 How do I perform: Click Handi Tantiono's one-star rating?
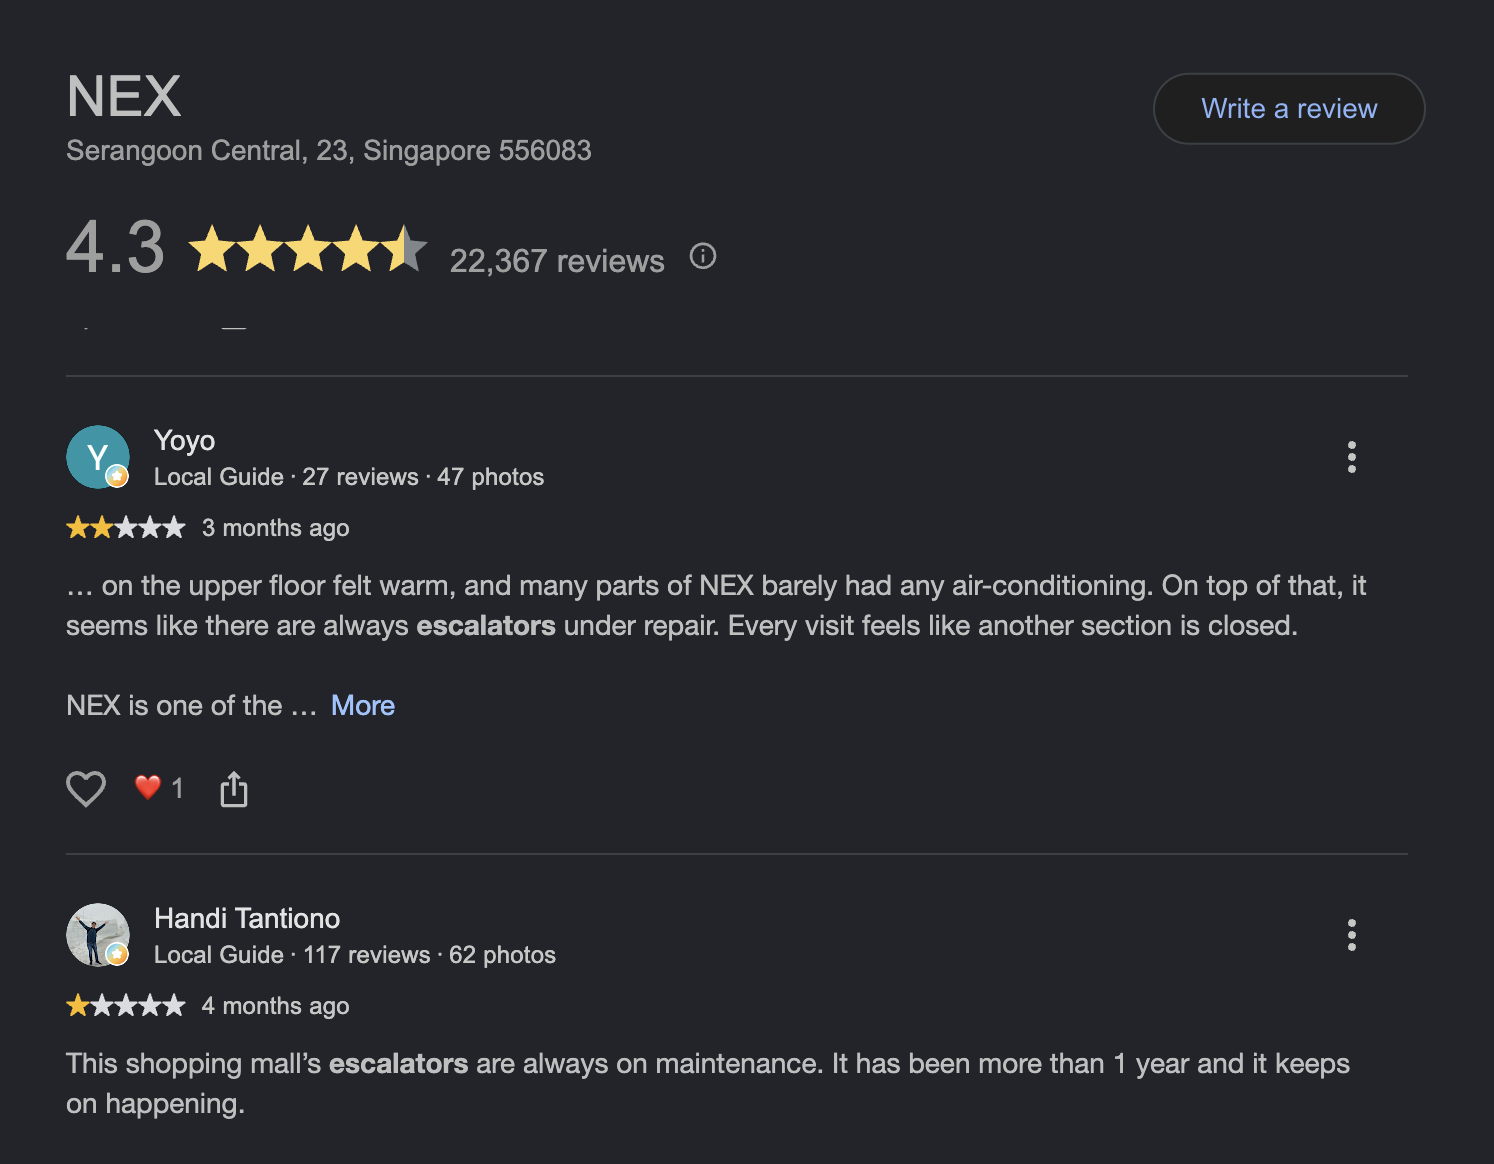coord(126,1005)
